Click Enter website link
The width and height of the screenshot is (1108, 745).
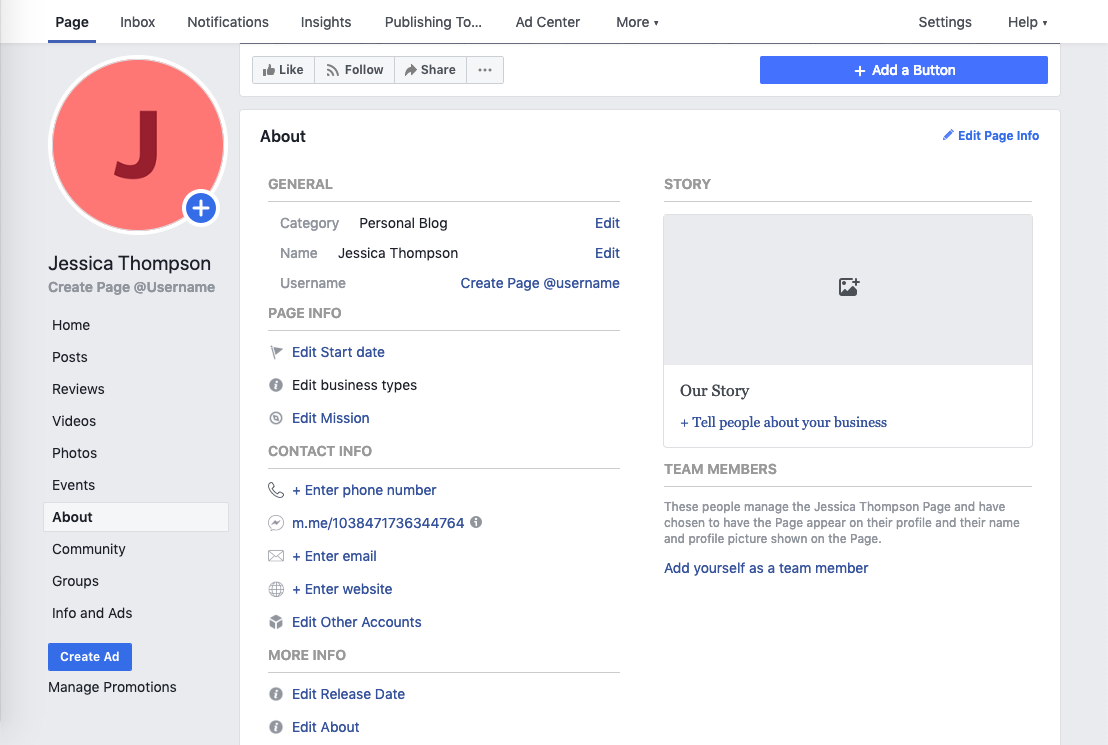point(342,589)
